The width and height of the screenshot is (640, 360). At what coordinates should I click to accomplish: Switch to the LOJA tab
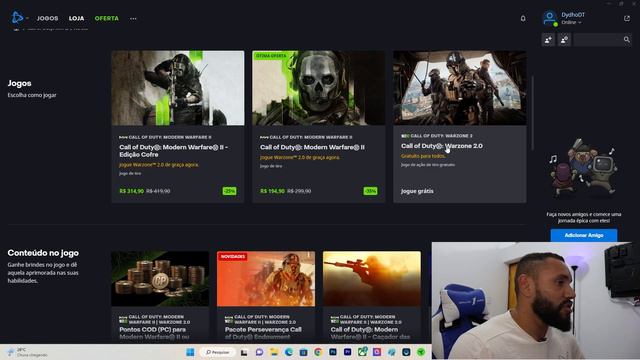pos(76,18)
